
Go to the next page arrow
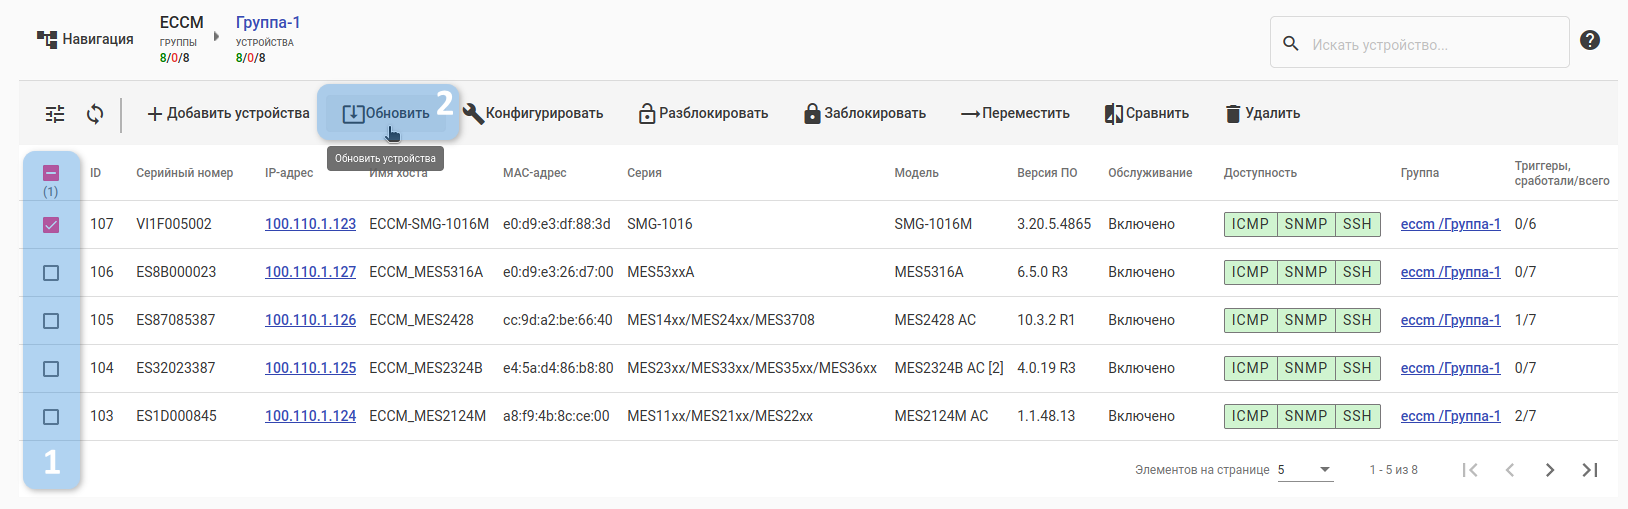tap(1549, 470)
